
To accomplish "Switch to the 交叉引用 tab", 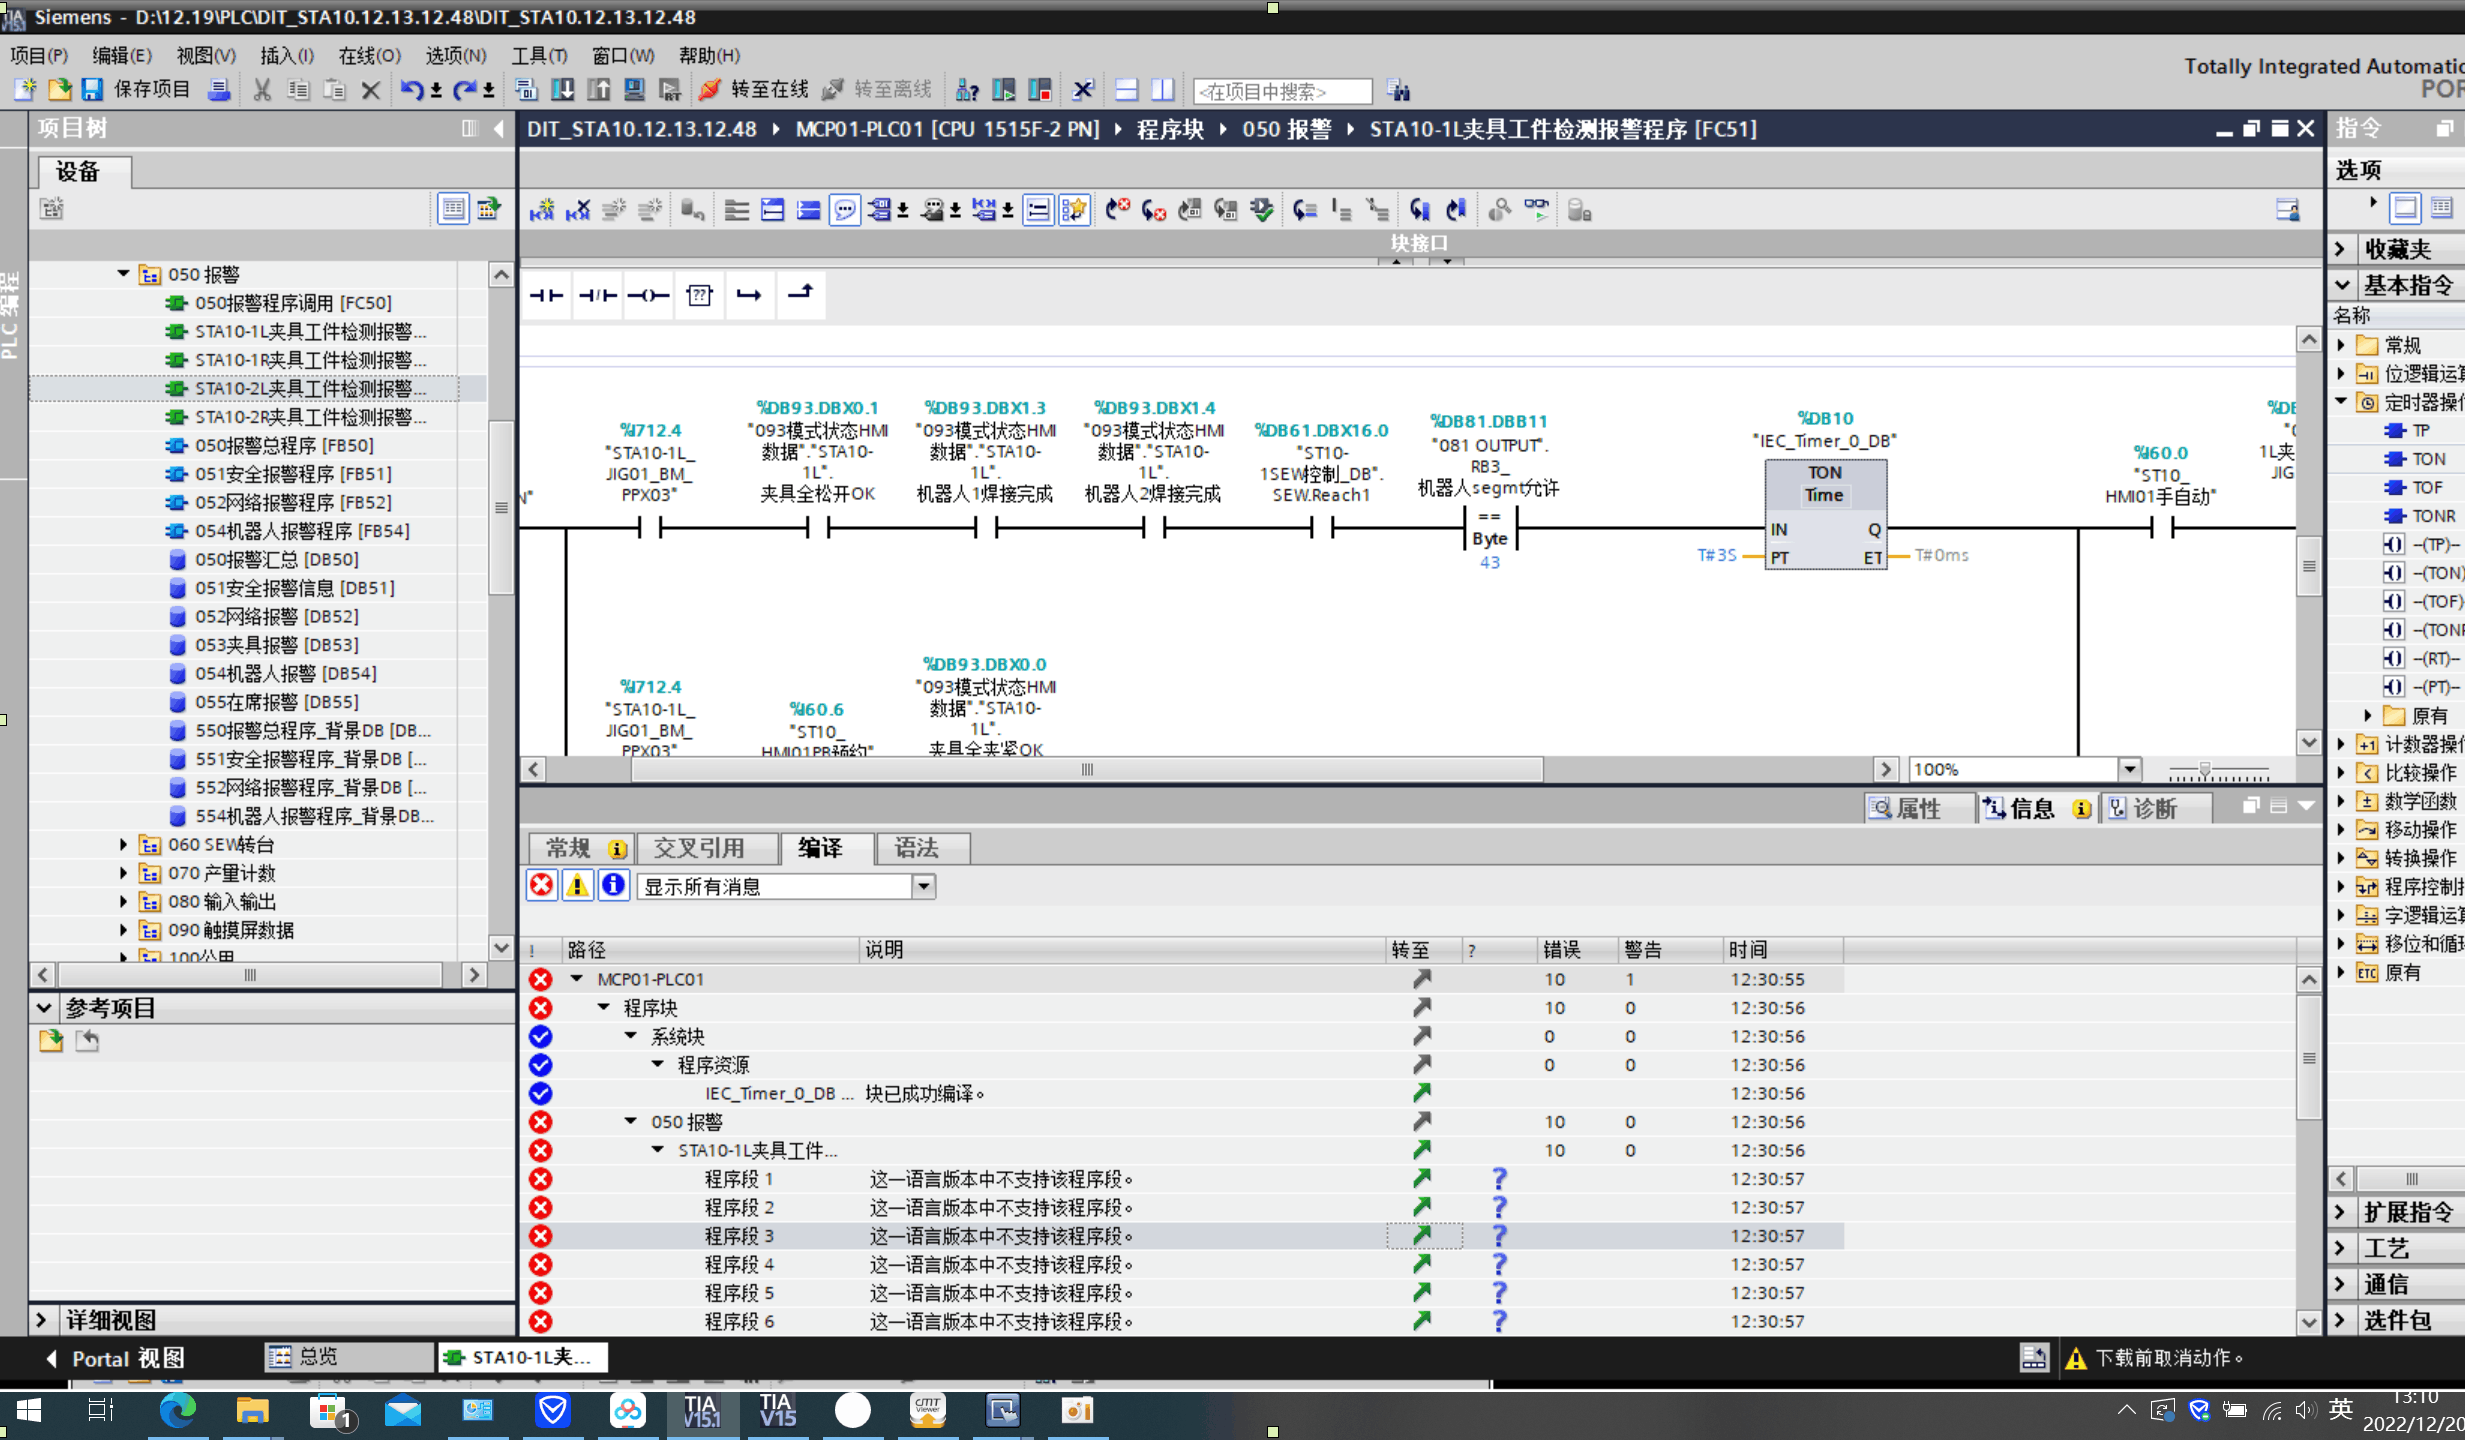I will (699, 849).
